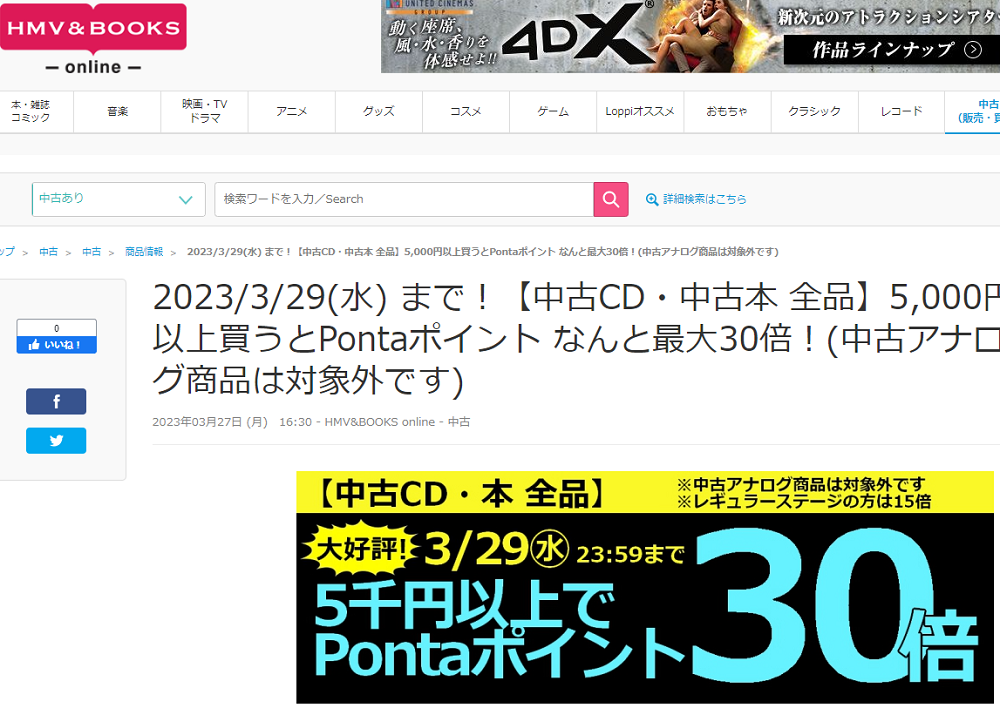Screen dimensions: 1000x708
Task: Click the first 中古 breadcrumb link
Action: pos(48,252)
